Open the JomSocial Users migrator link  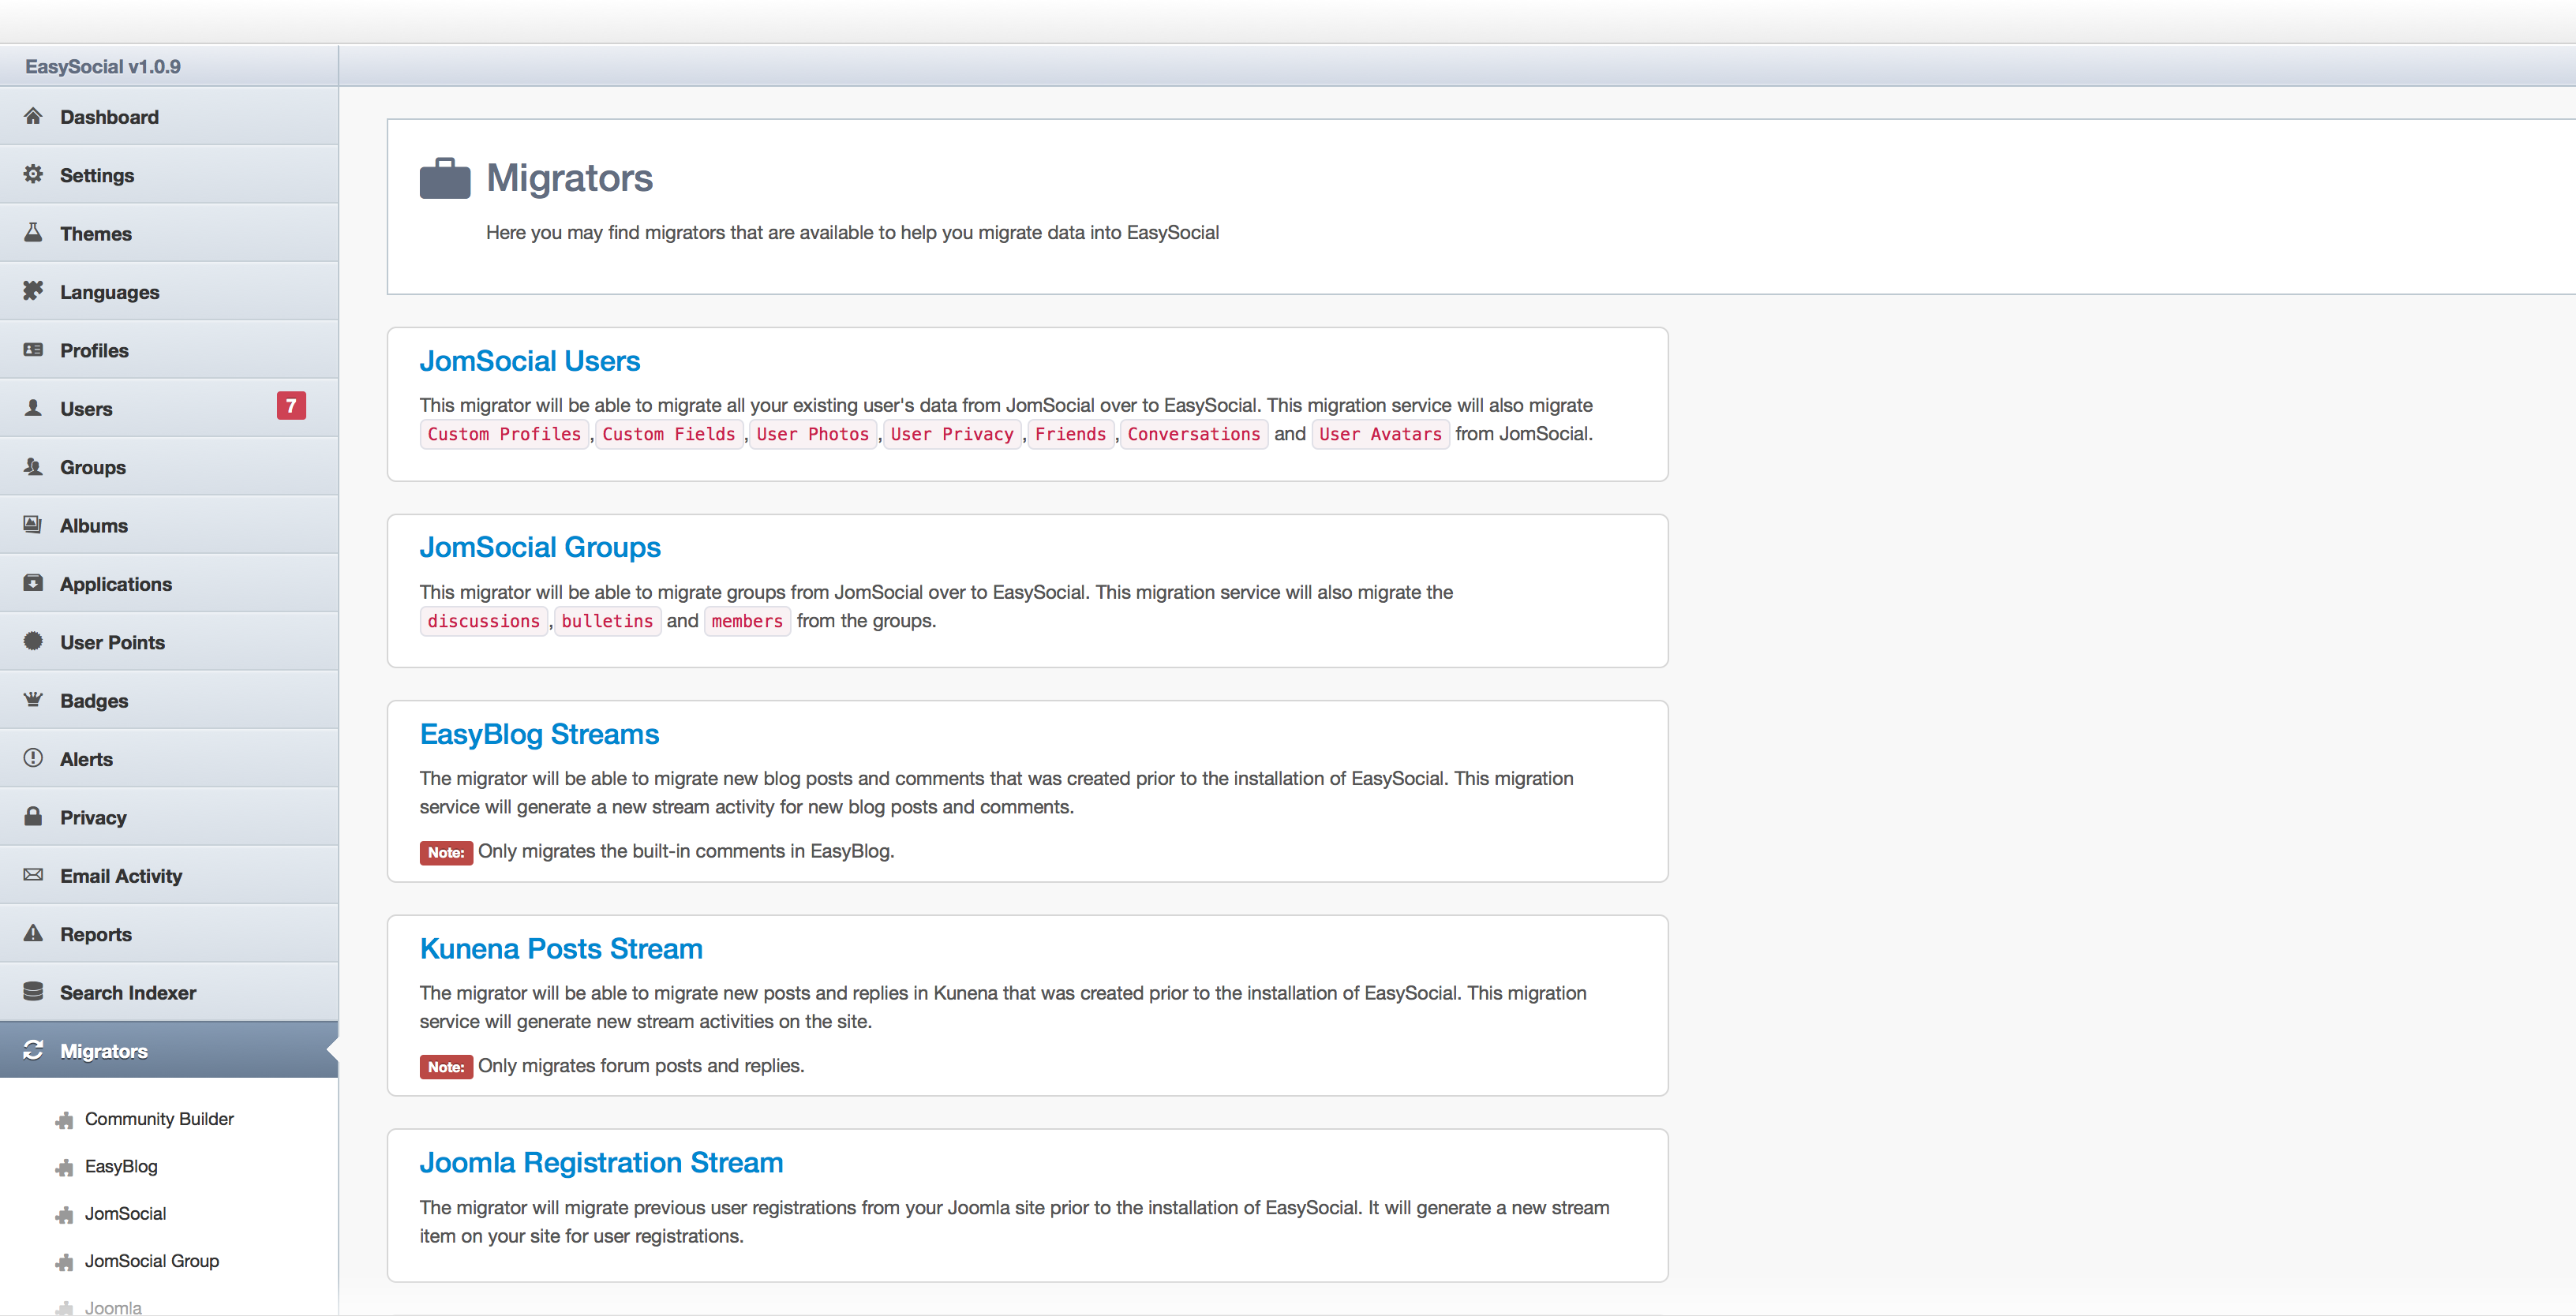point(530,361)
